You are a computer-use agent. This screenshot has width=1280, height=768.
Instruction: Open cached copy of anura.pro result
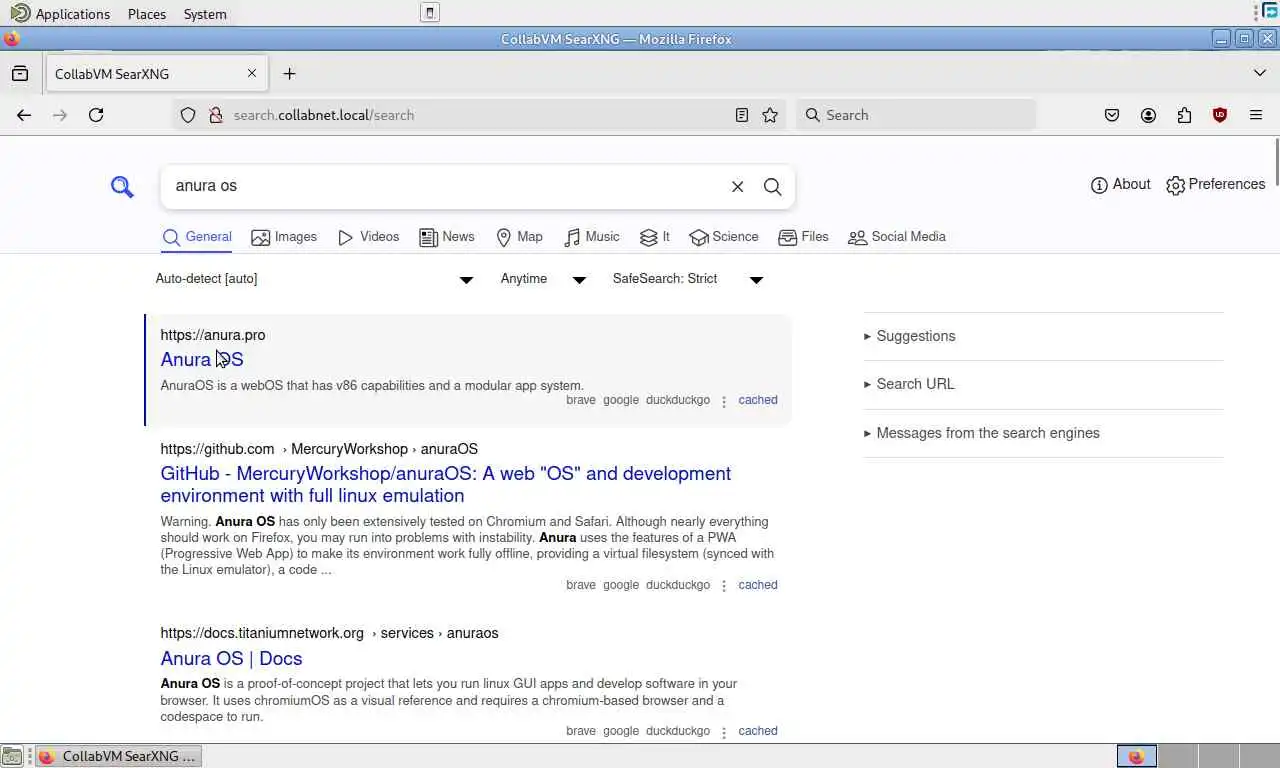click(757, 400)
